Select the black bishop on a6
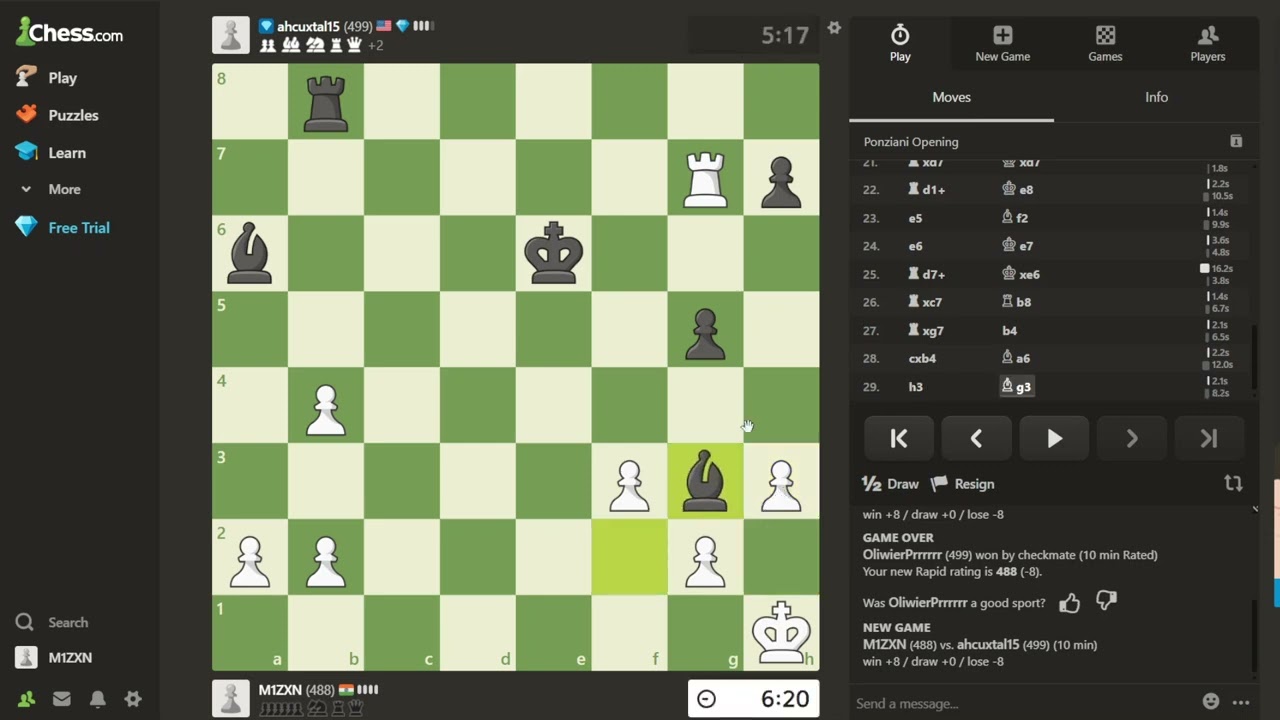 click(249, 254)
